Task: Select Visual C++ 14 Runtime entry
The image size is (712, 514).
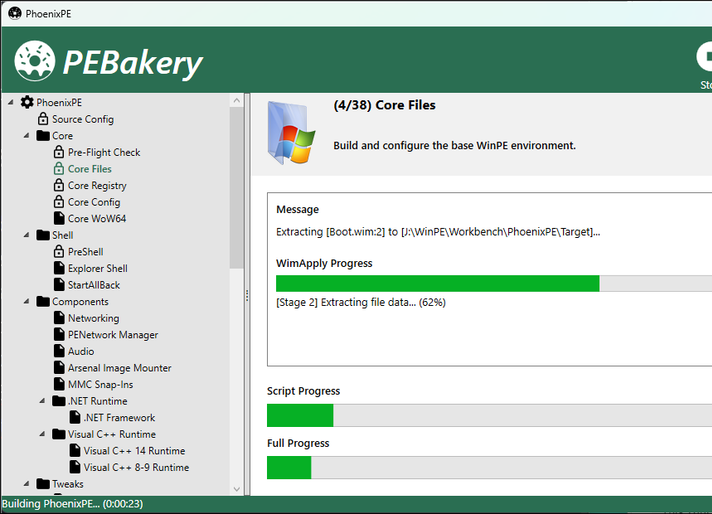Action: click(134, 450)
